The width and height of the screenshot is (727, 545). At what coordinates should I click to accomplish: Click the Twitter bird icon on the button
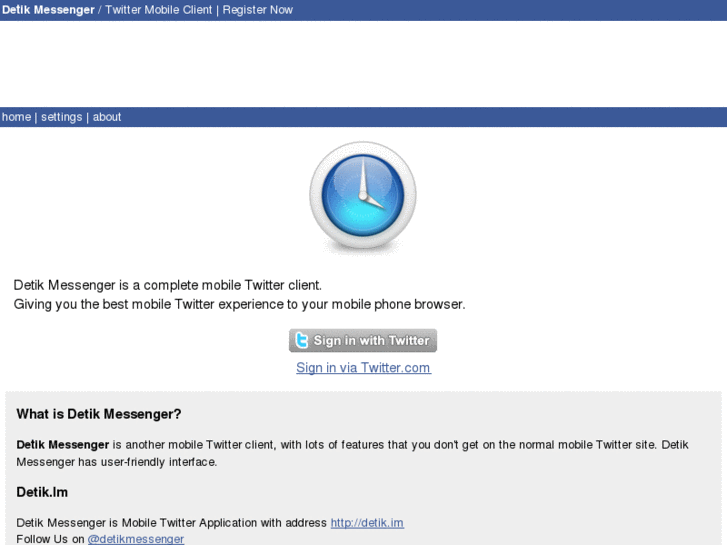click(x=302, y=340)
